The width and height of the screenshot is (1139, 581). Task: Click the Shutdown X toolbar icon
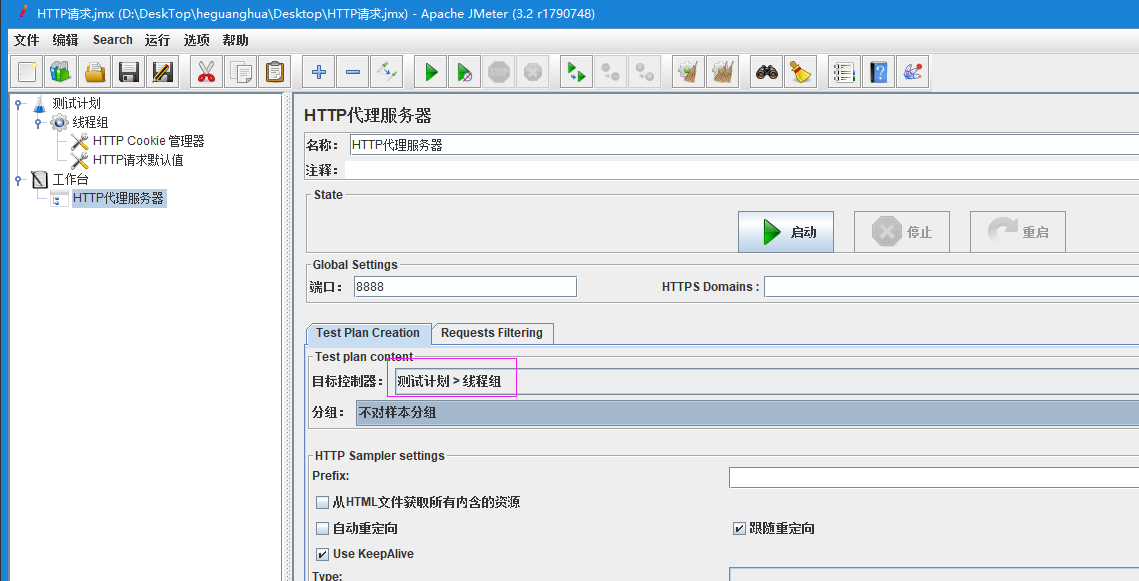pyautogui.click(x=533, y=72)
